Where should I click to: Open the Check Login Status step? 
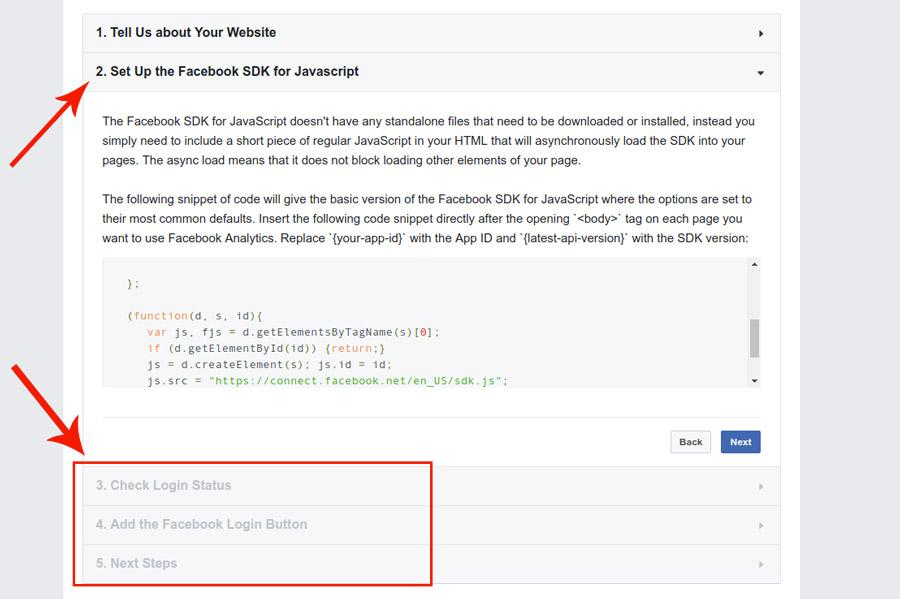[x=164, y=485]
